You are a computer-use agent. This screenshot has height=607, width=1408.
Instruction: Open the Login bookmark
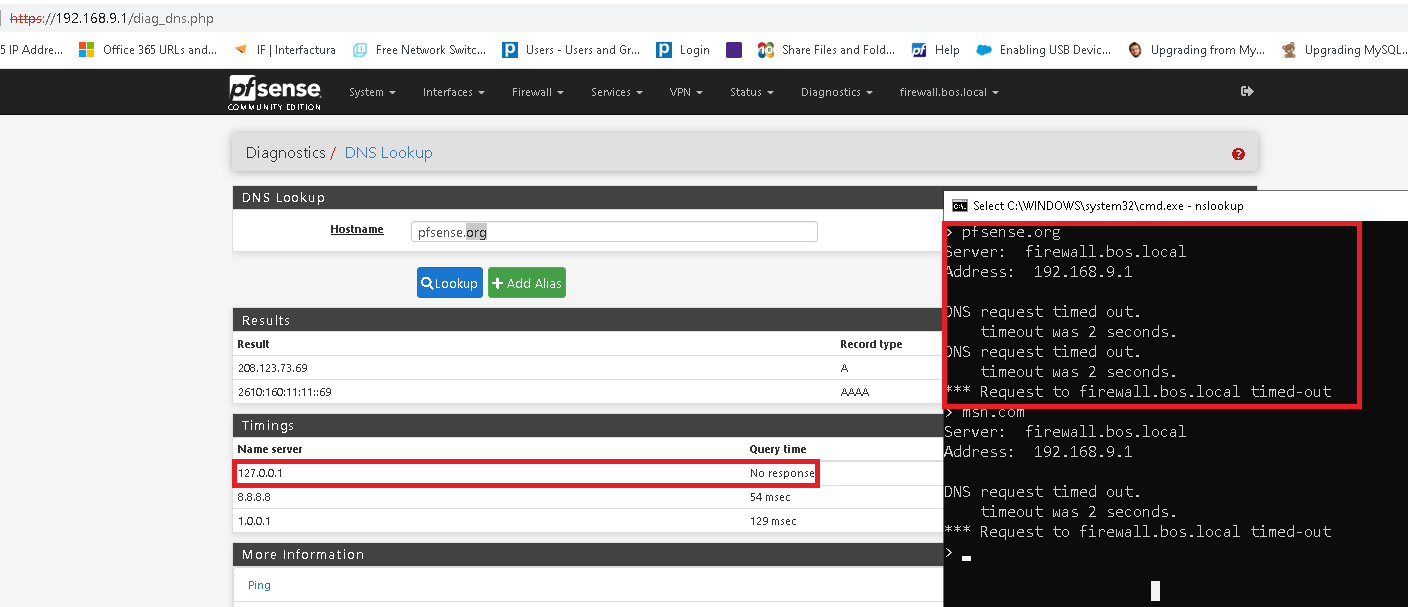pos(683,49)
